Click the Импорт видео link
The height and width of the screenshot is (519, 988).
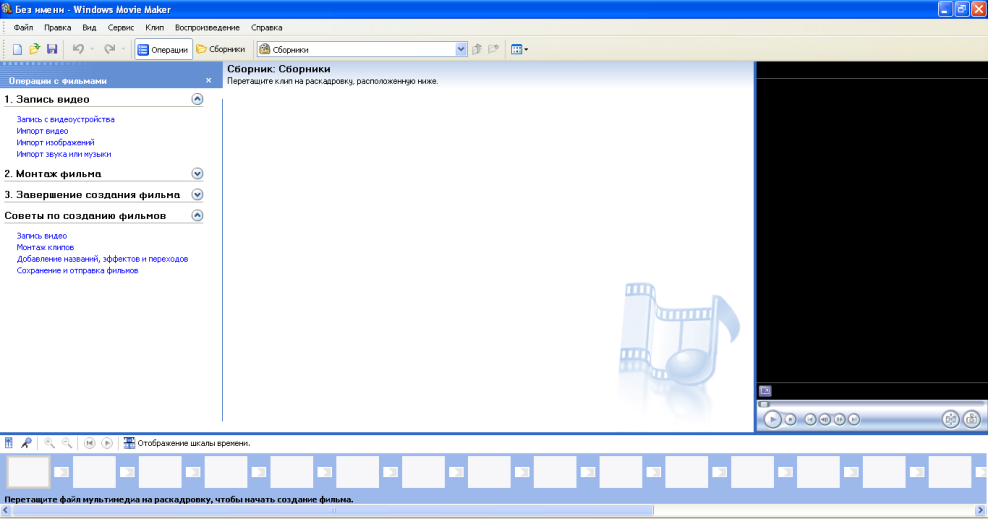pos(42,131)
